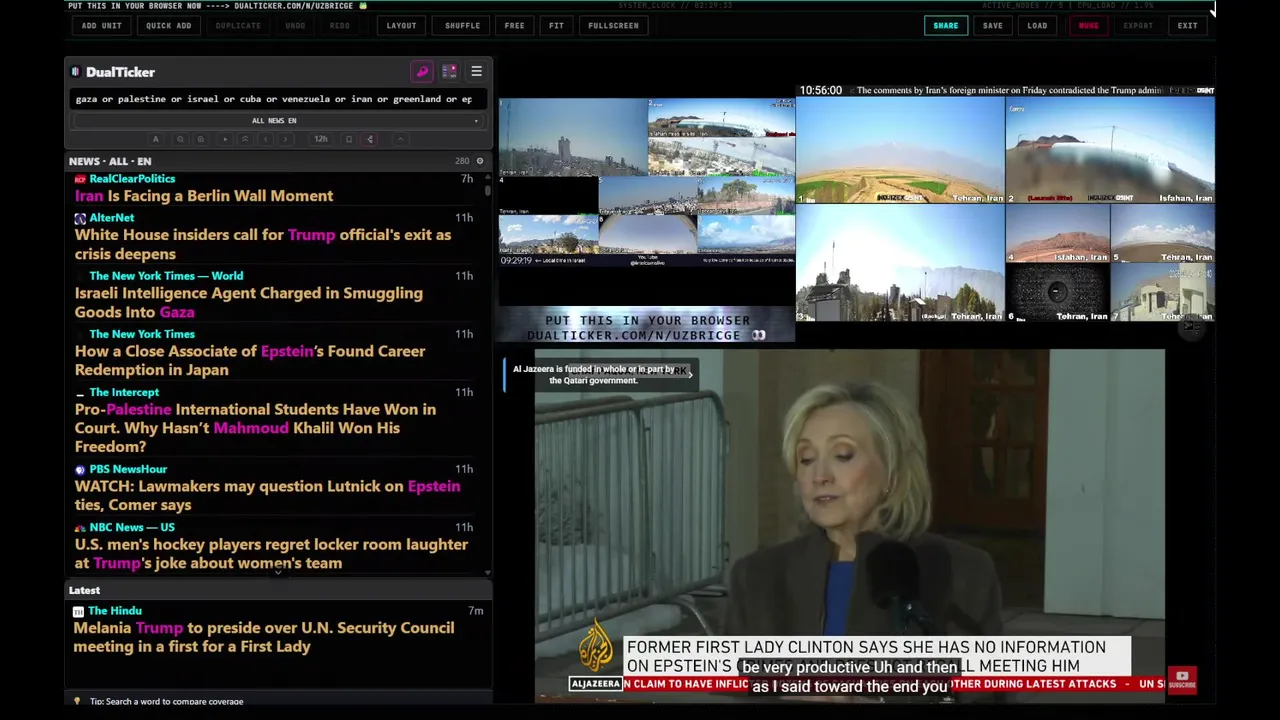Viewport: 1280px width, 720px height.
Task: Open the multi-camera webcam grid video
Action: (x=647, y=184)
